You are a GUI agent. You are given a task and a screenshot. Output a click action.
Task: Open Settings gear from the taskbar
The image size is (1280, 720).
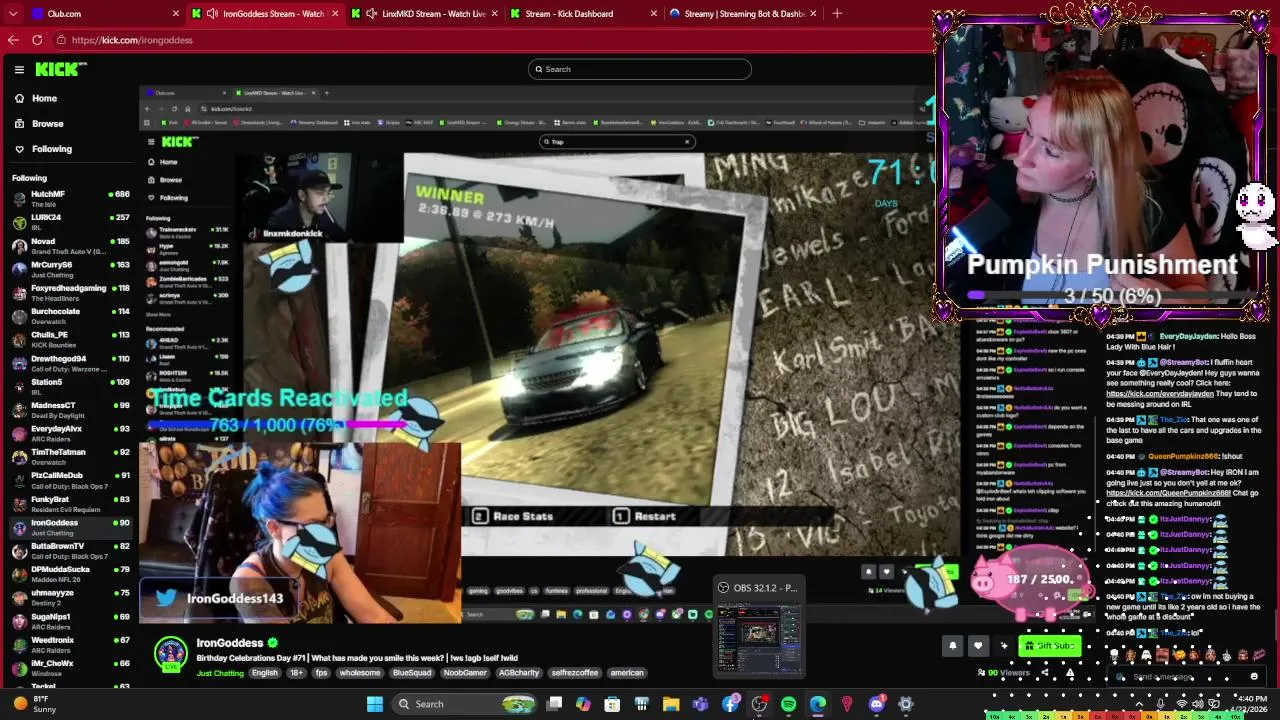pyautogui.click(x=906, y=704)
